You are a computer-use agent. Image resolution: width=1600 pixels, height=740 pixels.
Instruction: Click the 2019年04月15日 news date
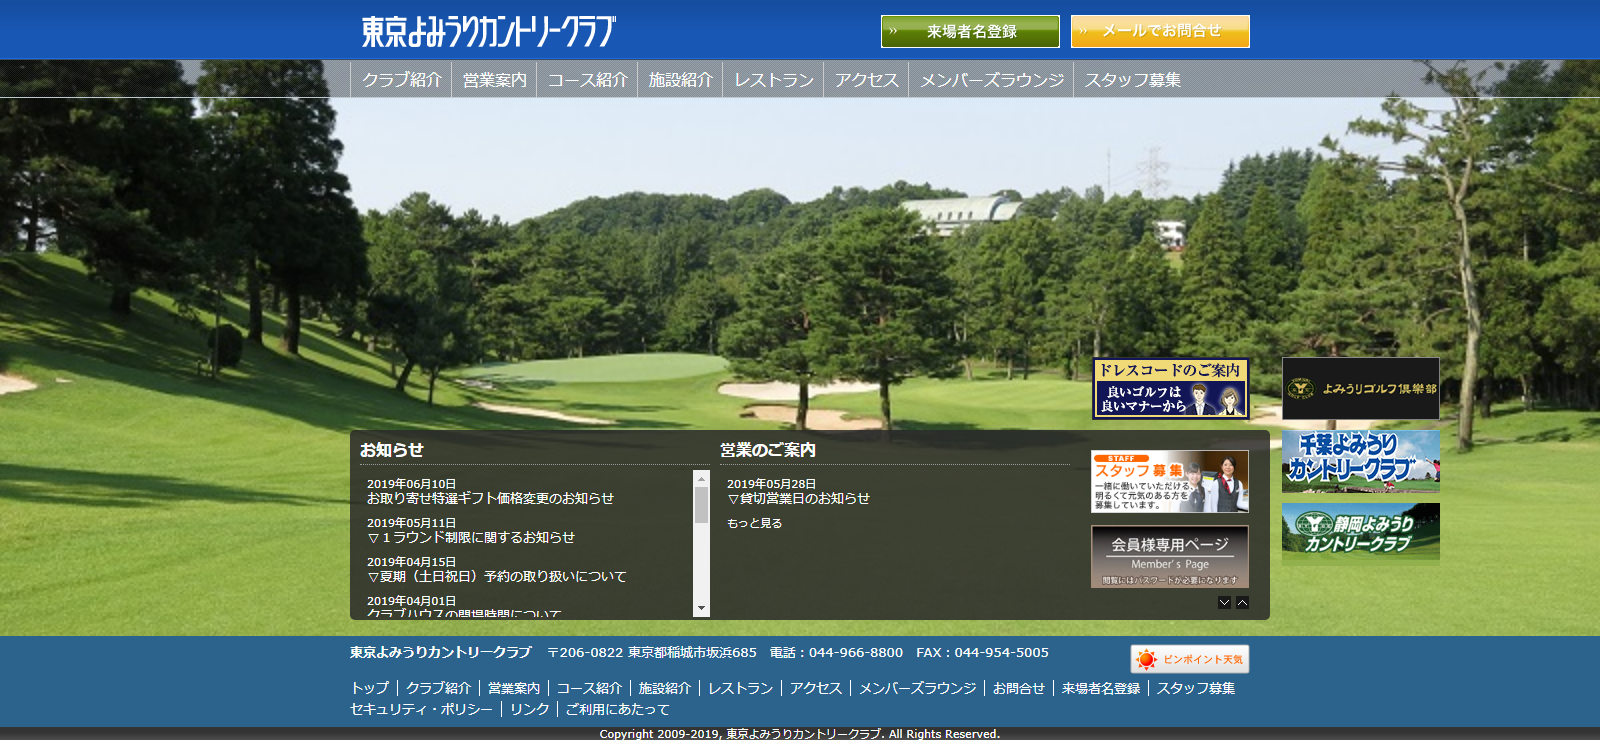point(411,562)
